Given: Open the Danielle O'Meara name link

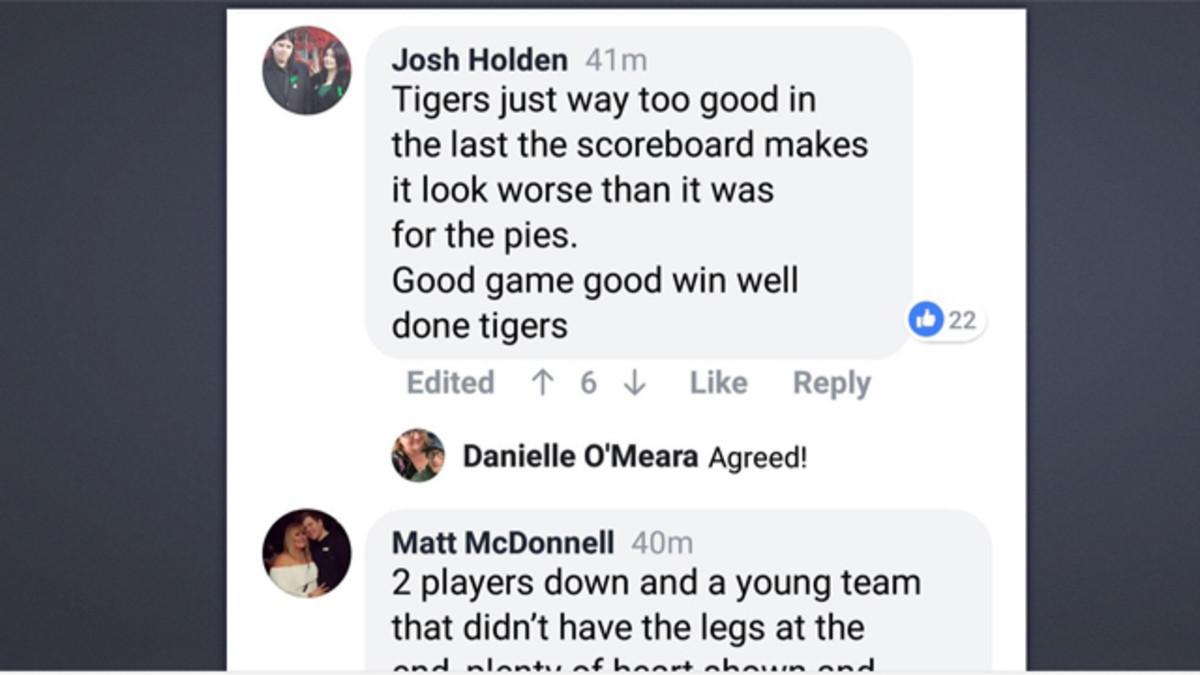Looking at the screenshot, I should tap(580, 457).
